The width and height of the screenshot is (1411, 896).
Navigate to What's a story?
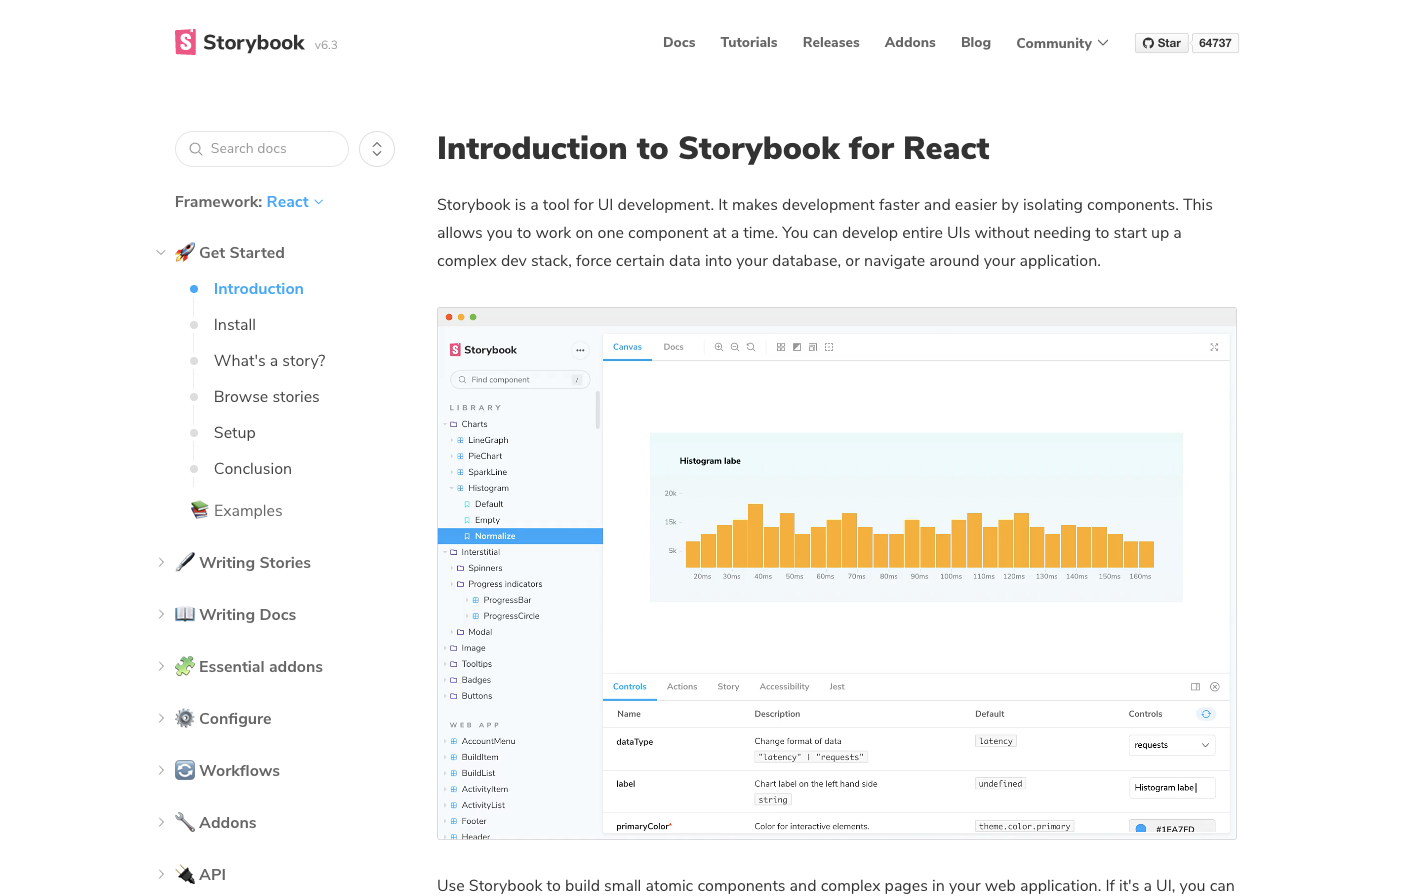[270, 361]
